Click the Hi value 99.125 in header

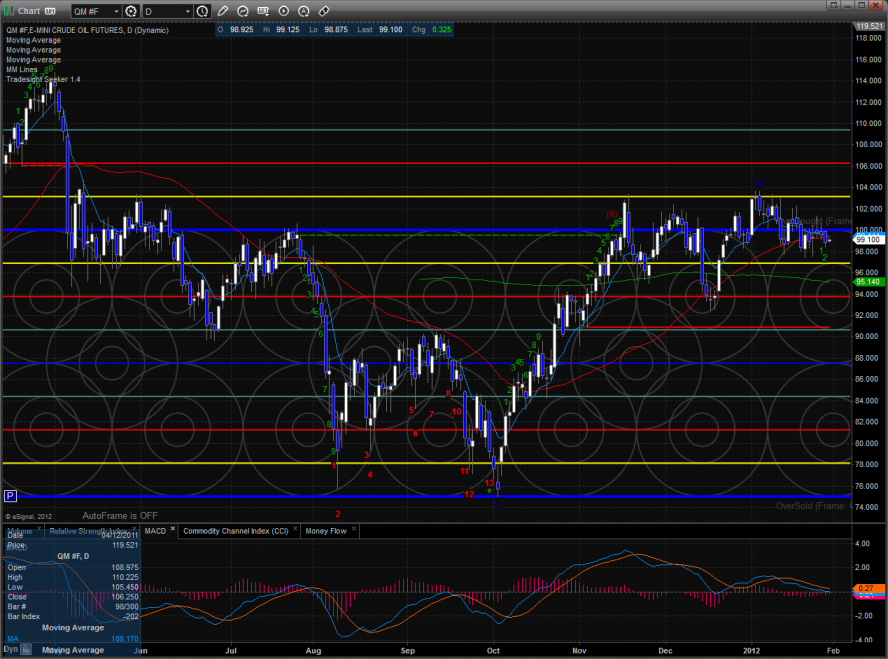tap(288, 29)
